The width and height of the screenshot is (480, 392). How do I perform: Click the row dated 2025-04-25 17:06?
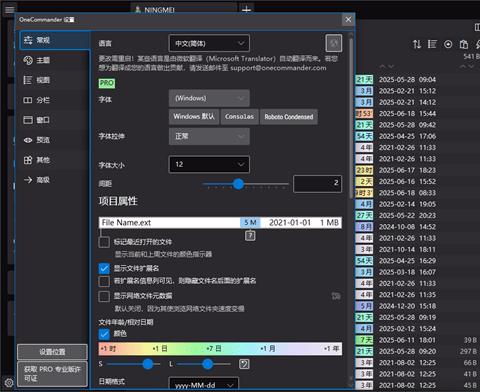[x=417, y=136]
